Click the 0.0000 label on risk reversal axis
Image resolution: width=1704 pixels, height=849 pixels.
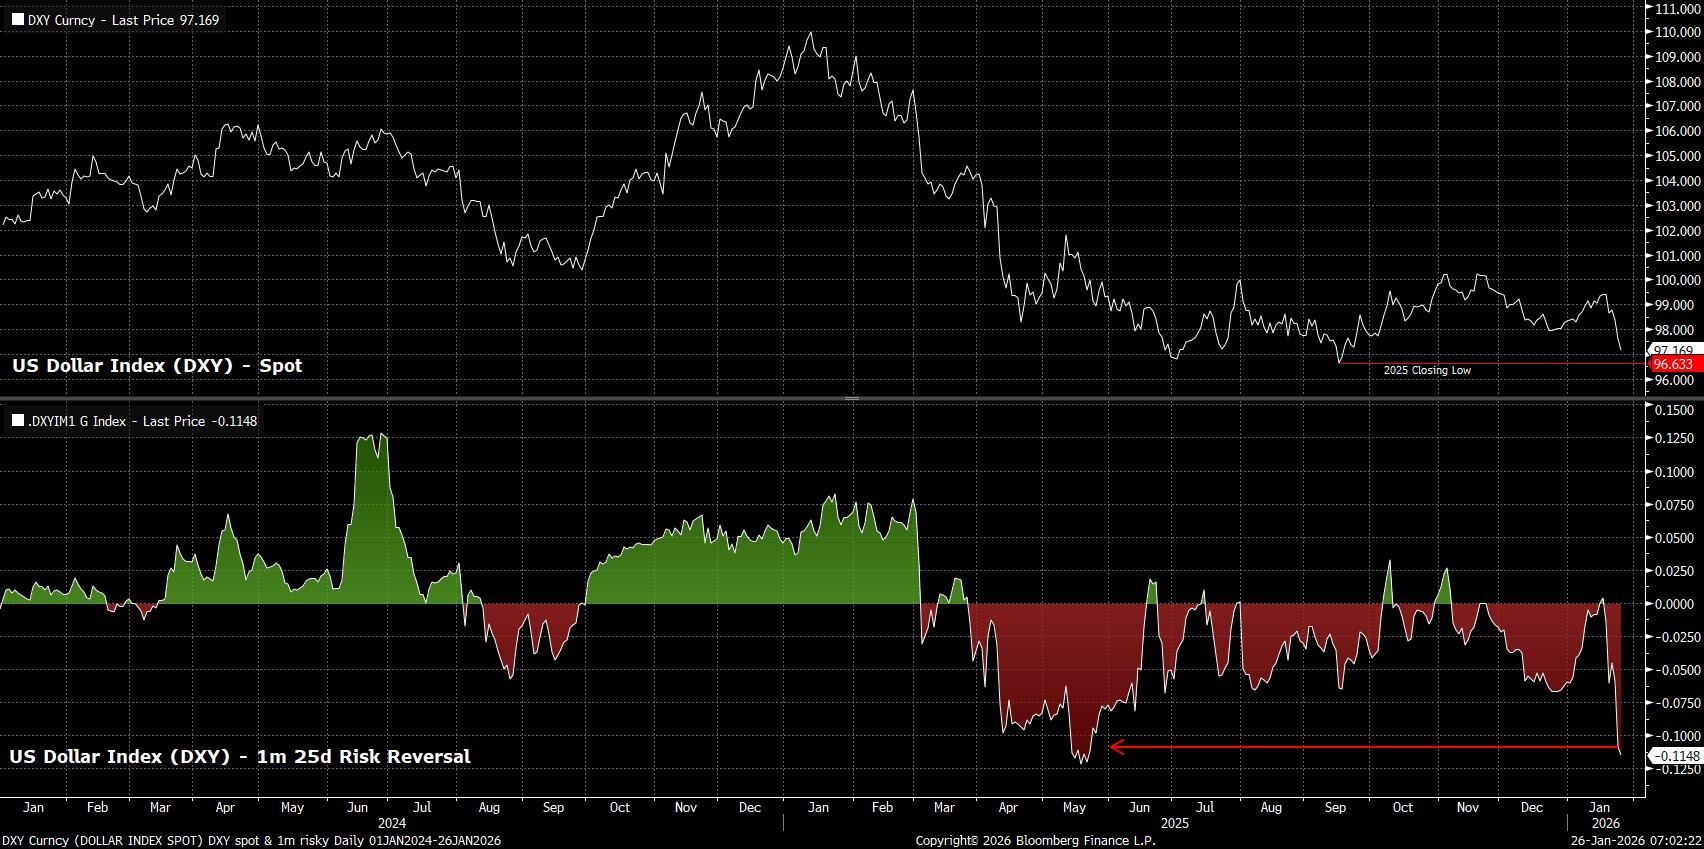(x=1673, y=604)
